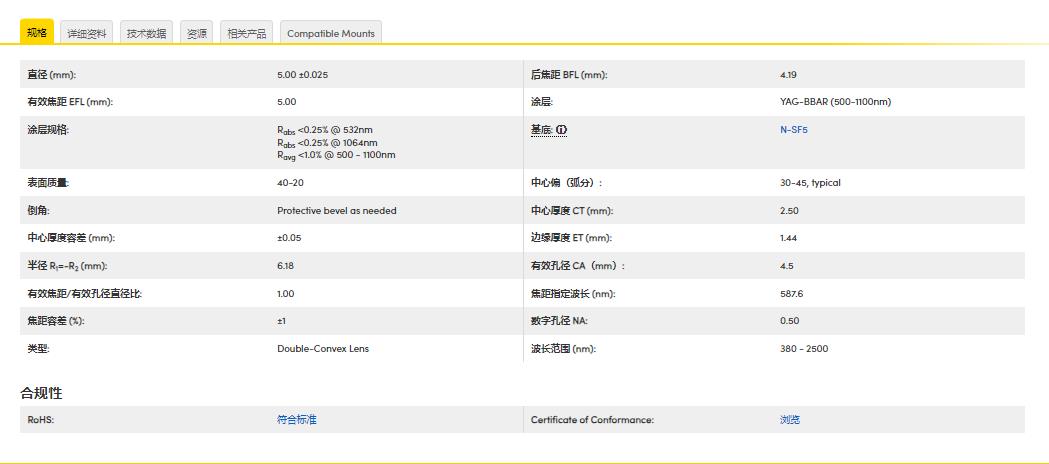
Task: Click the Certificate of Conformance label
Action: coord(591,420)
